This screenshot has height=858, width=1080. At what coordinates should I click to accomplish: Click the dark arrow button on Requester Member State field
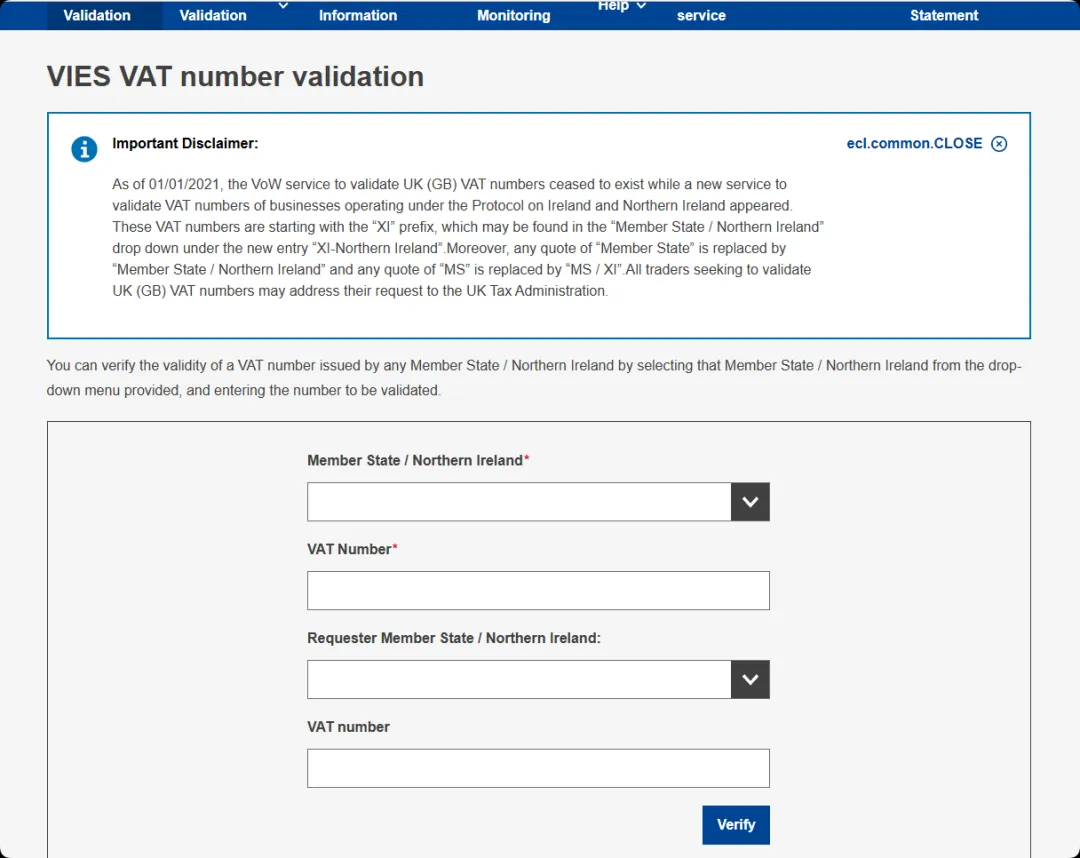click(750, 680)
